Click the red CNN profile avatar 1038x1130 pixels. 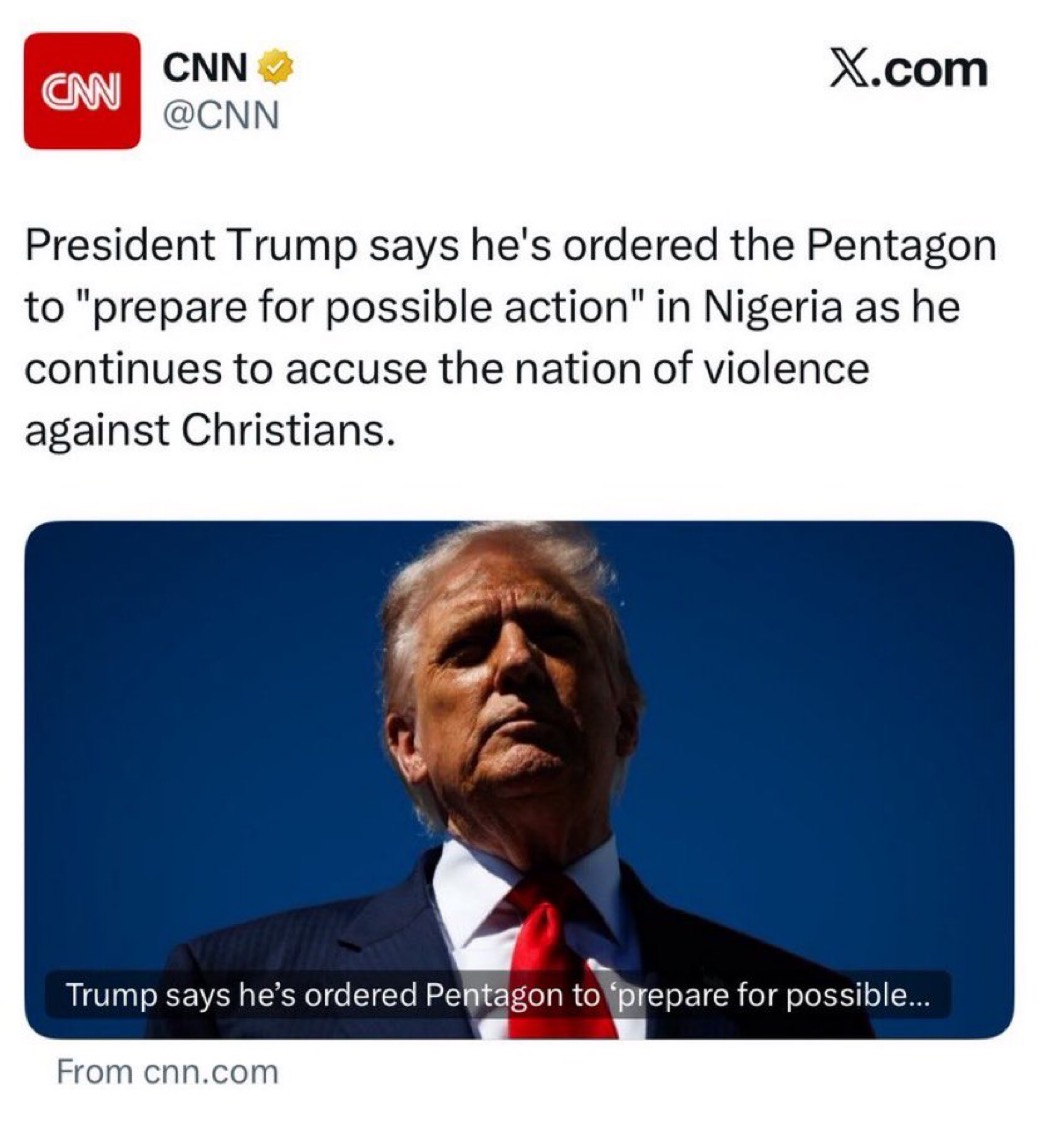click(82, 91)
